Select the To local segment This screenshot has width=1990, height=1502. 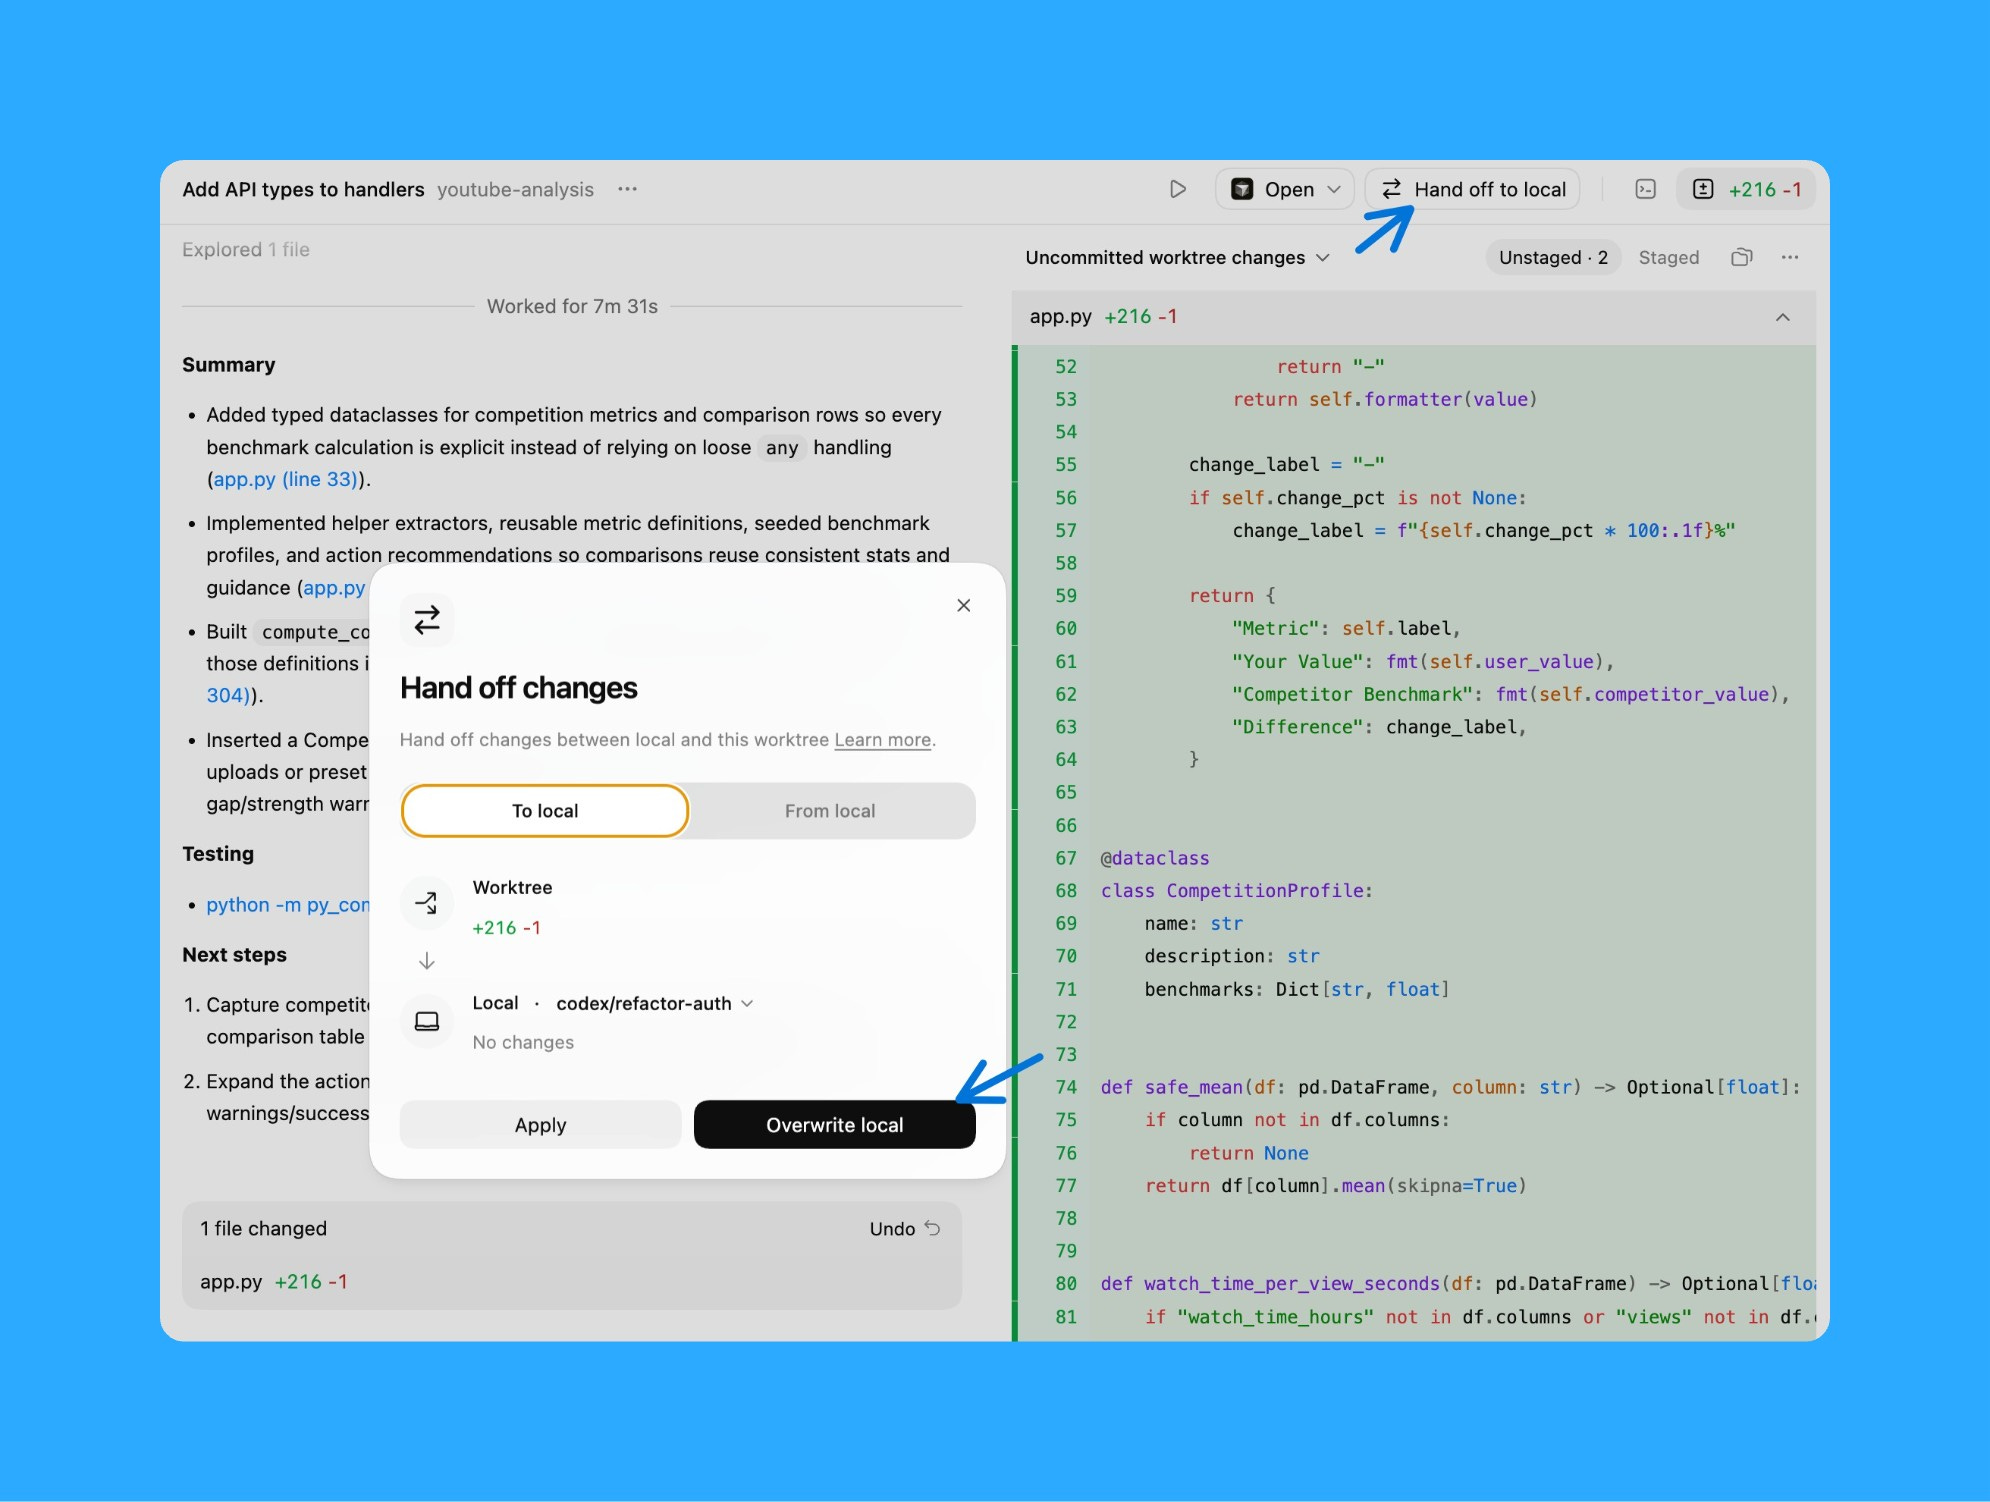coord(545,811)
